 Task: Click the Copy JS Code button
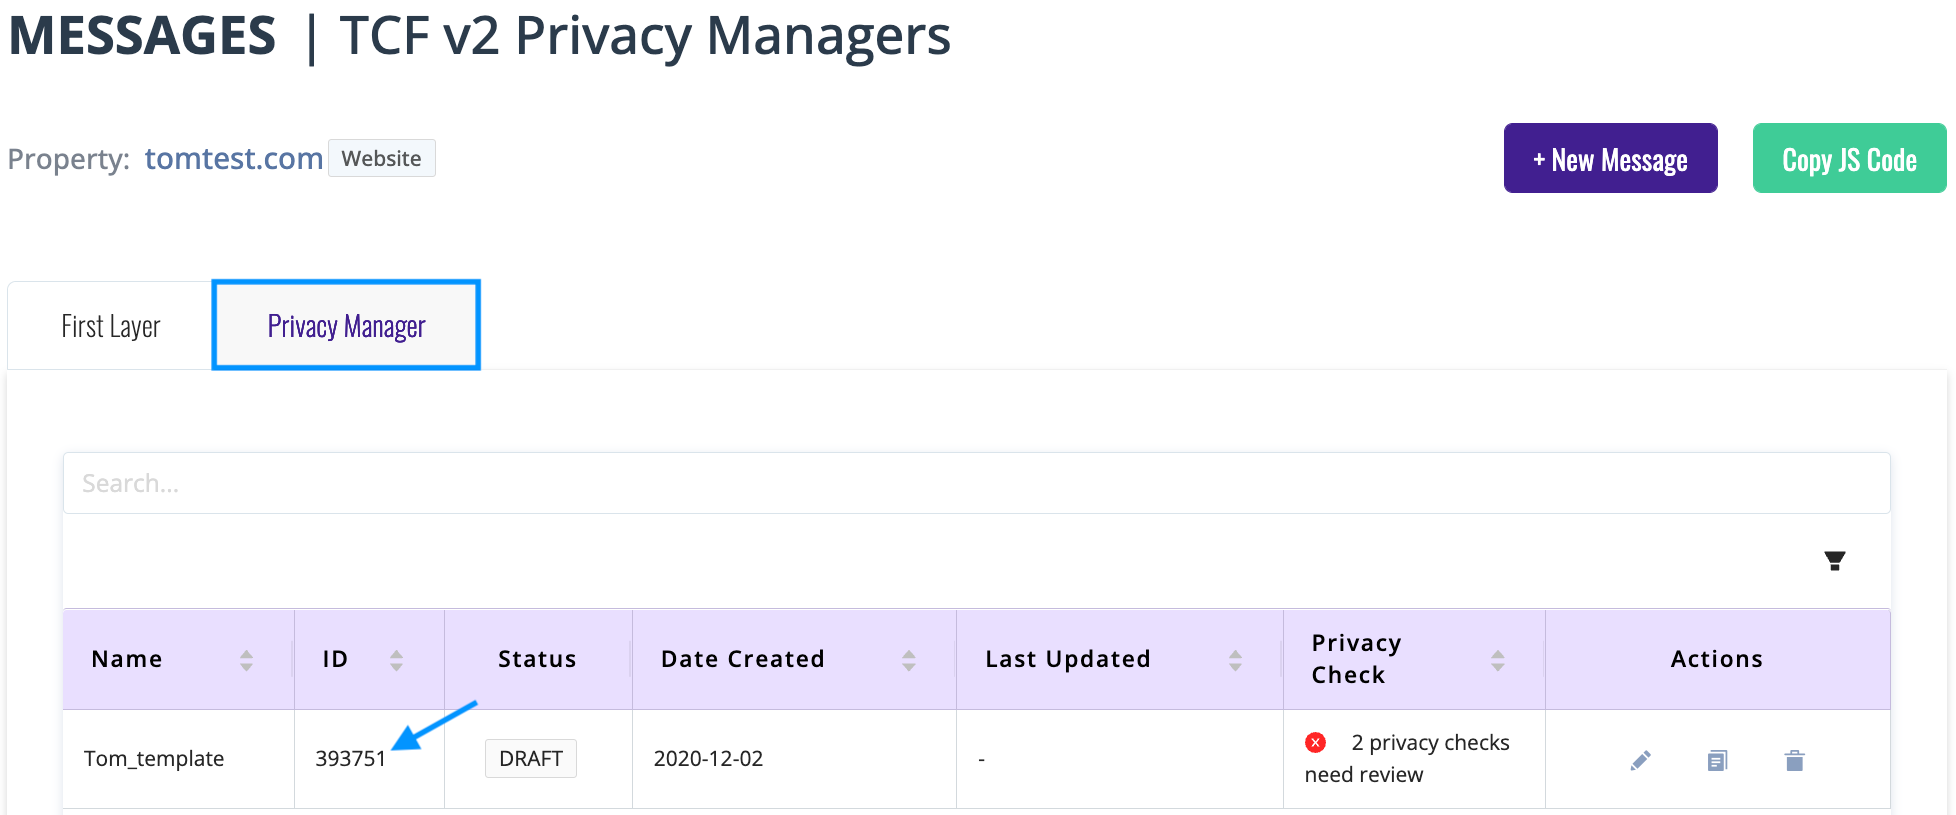pyautogui.click(x=1849, y=158)
